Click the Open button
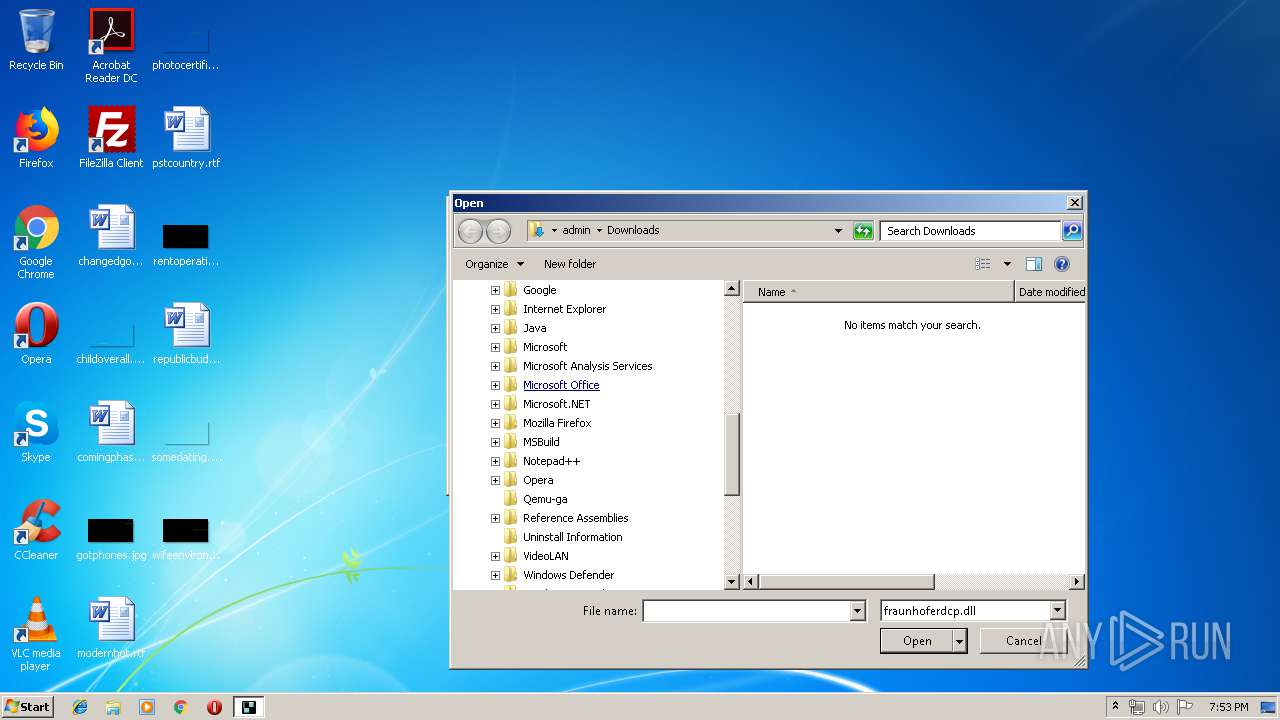Viewport: 1280px width, 720px height. point(917,641)
